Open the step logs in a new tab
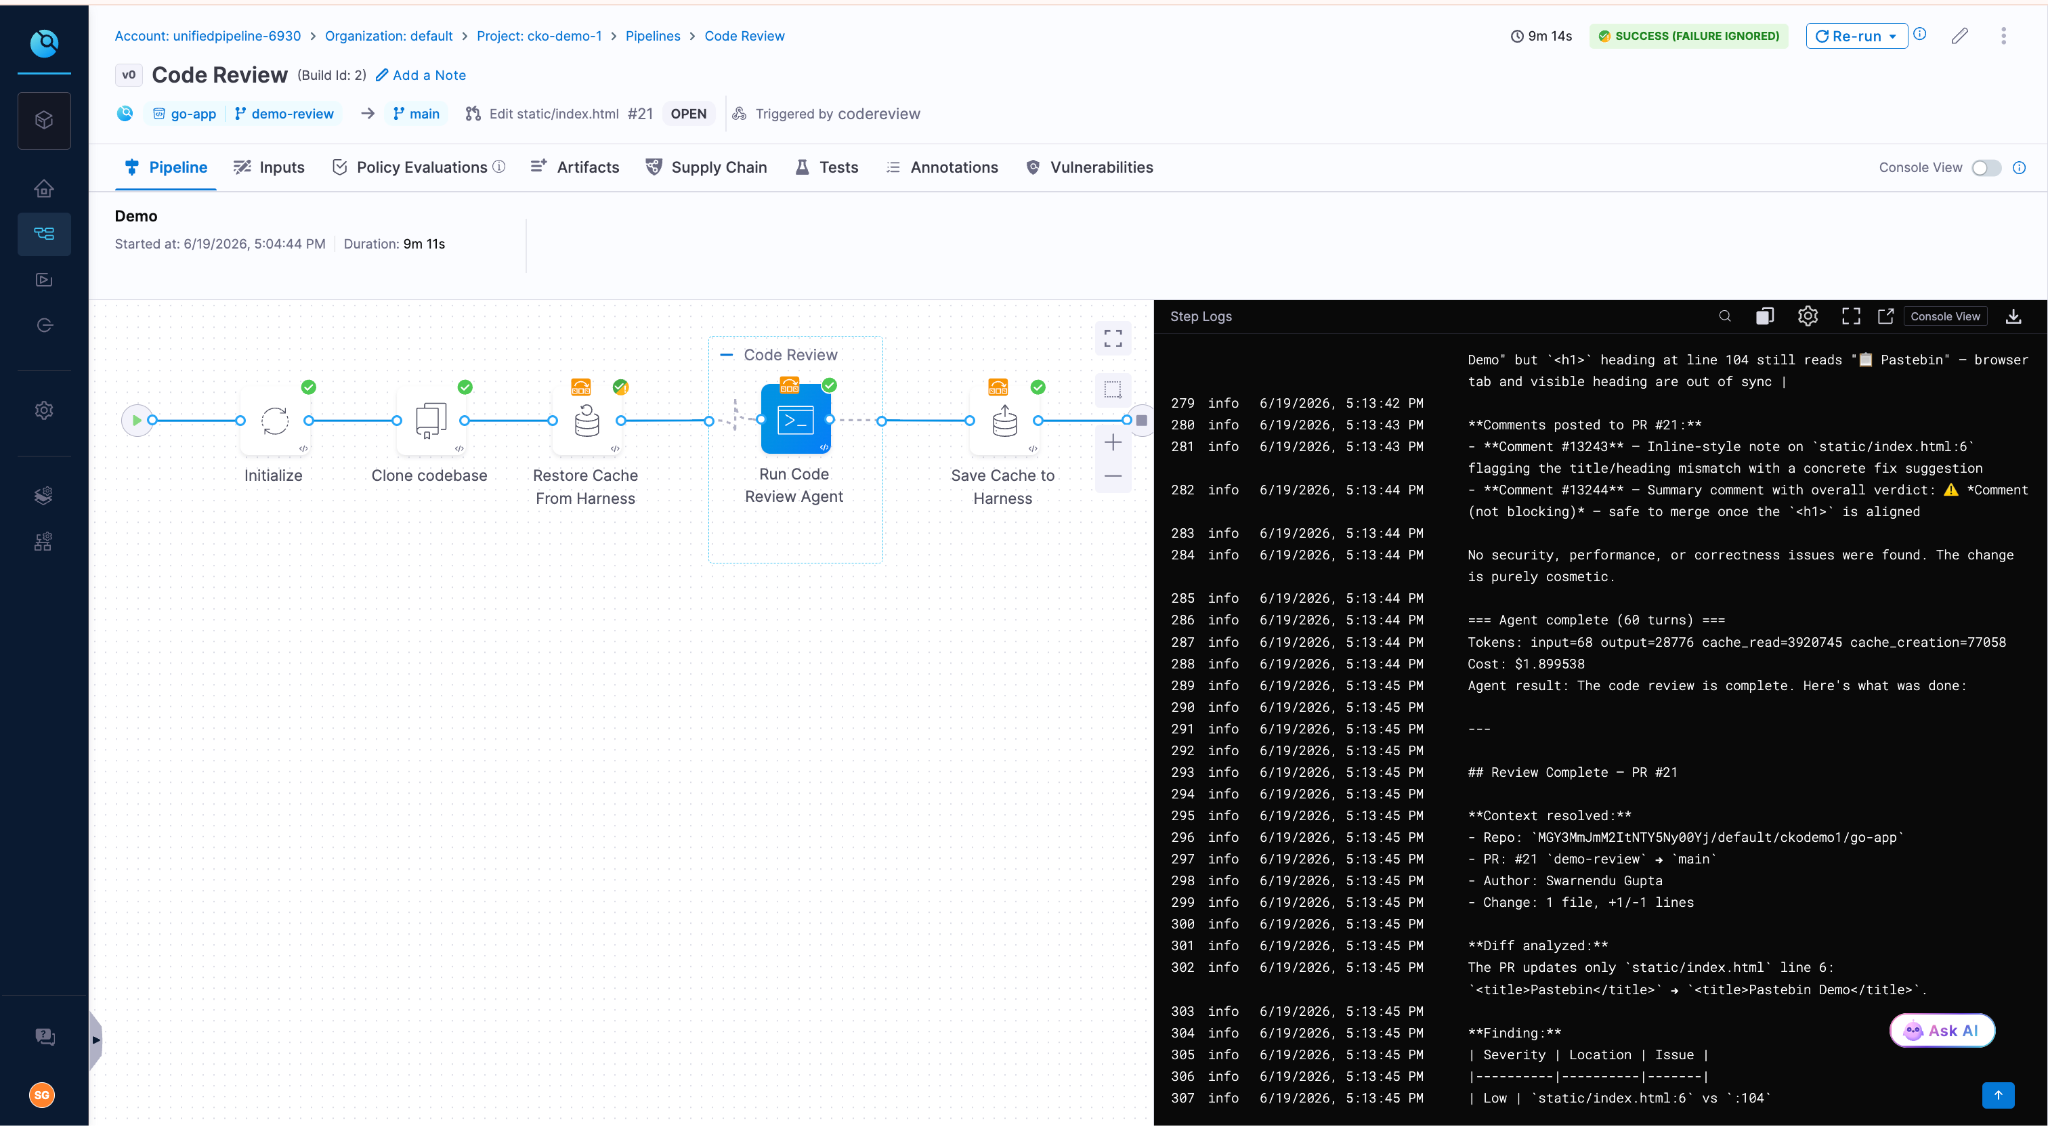The height and width of the screenshot is (1126, 2048). [x=1886, y=316]
